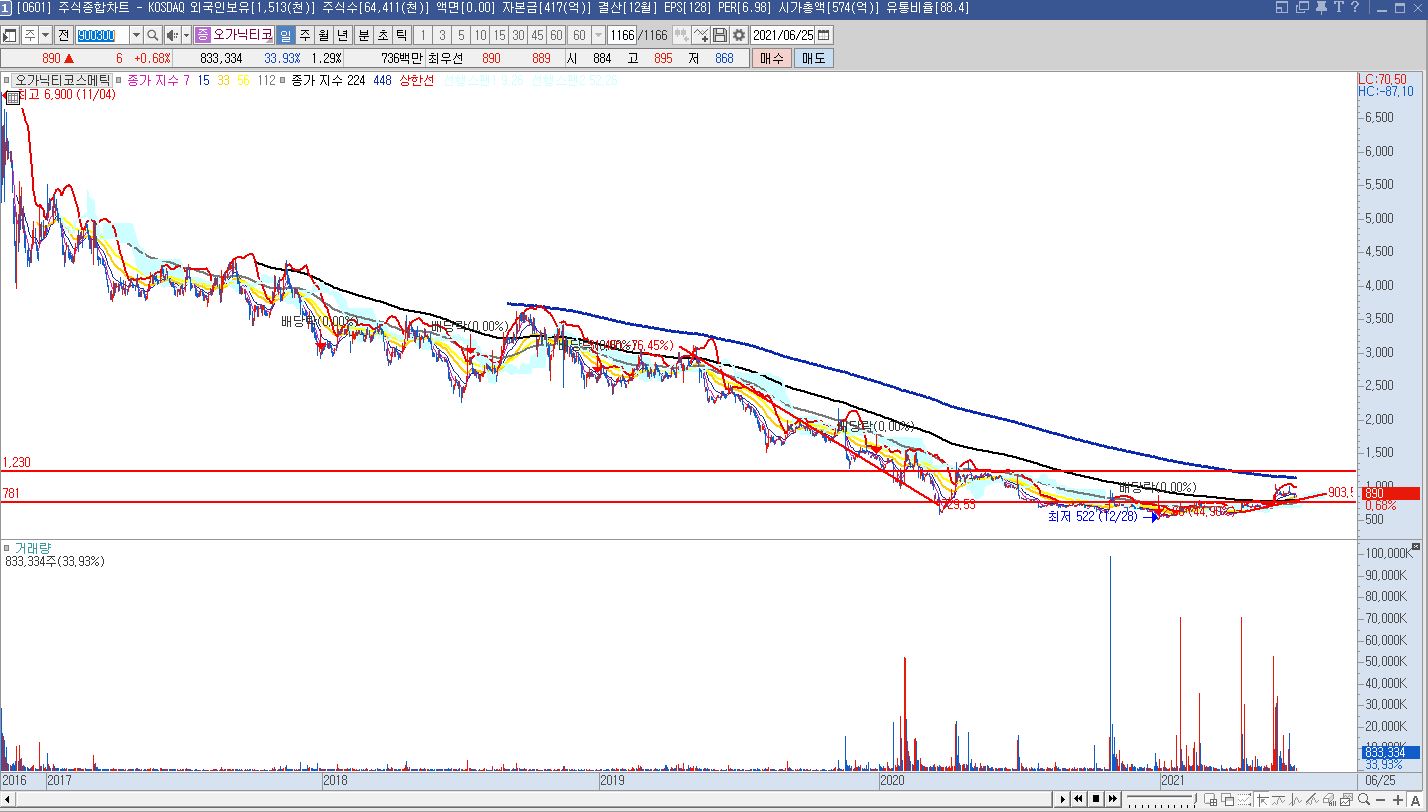1428x812 pixels.
Task: Click the diagonal trend line icon in bottom toolbar
Action: pos(1313,799)
